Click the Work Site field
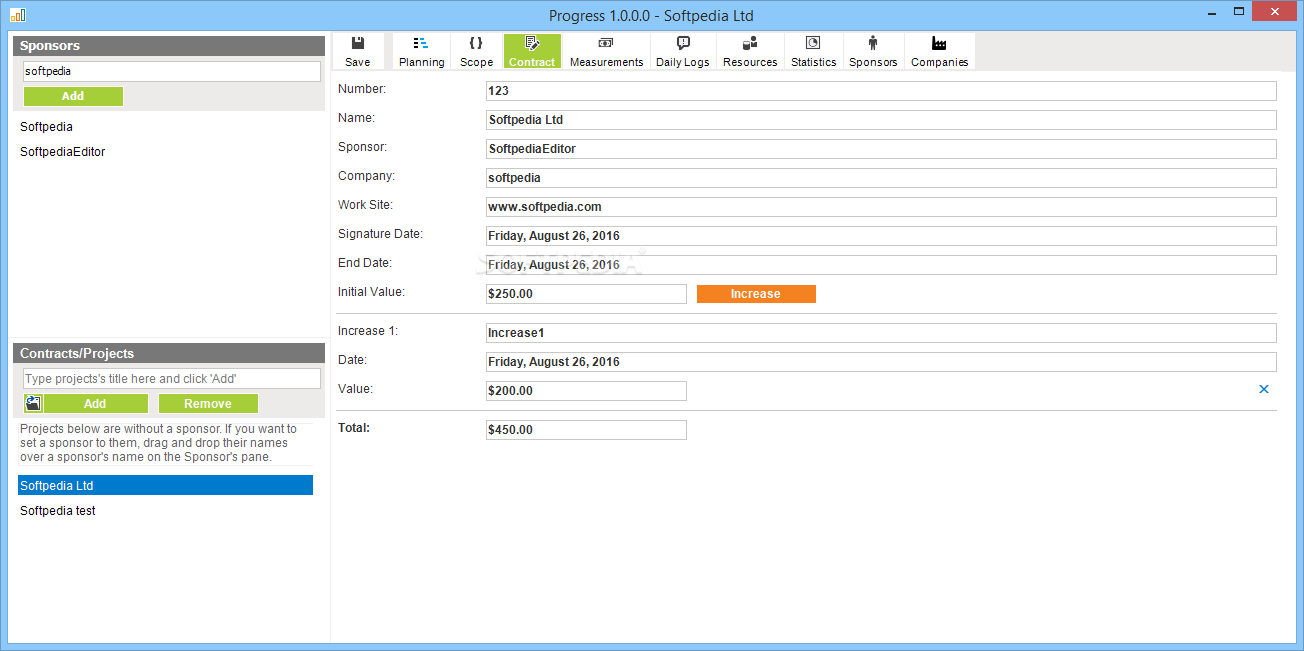This screenshot has height=651, width=1304. 881,207
